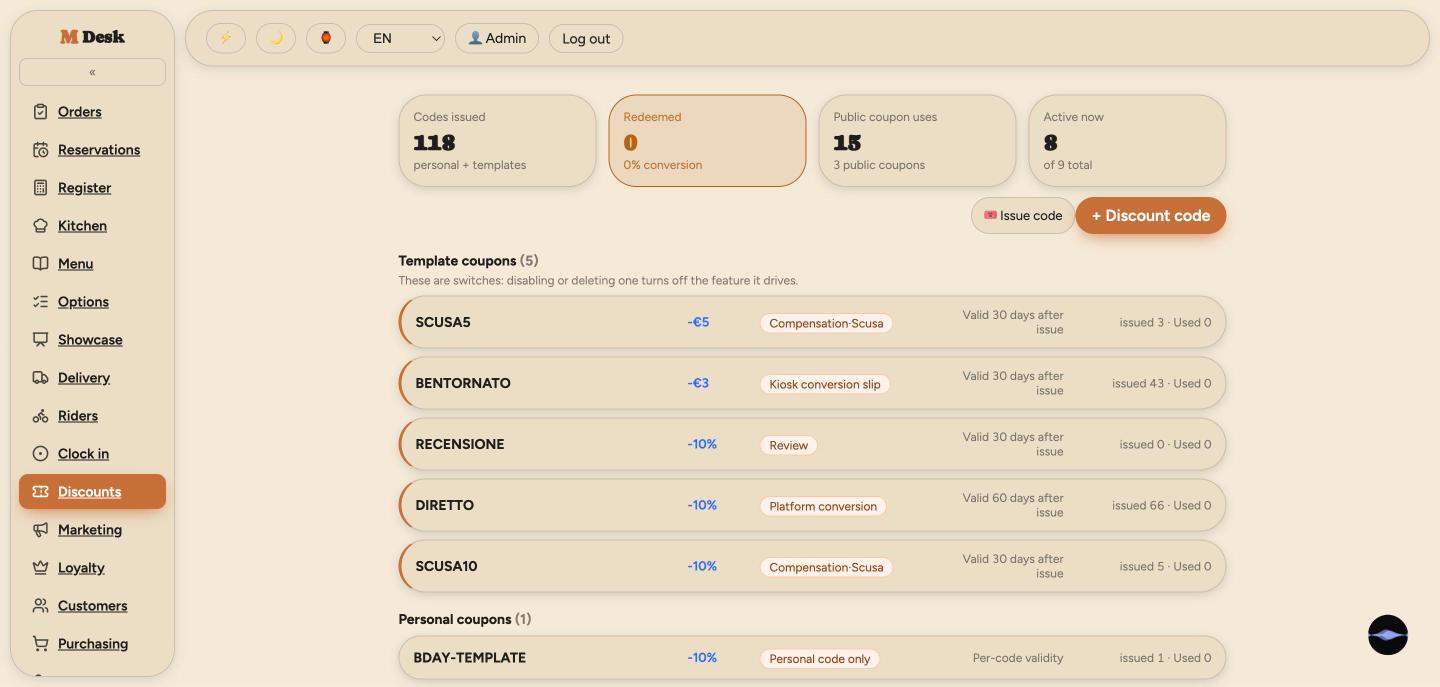Add a new Discount code
The width and height of the screenshot is (1440, 687).
click(1151, 216)
